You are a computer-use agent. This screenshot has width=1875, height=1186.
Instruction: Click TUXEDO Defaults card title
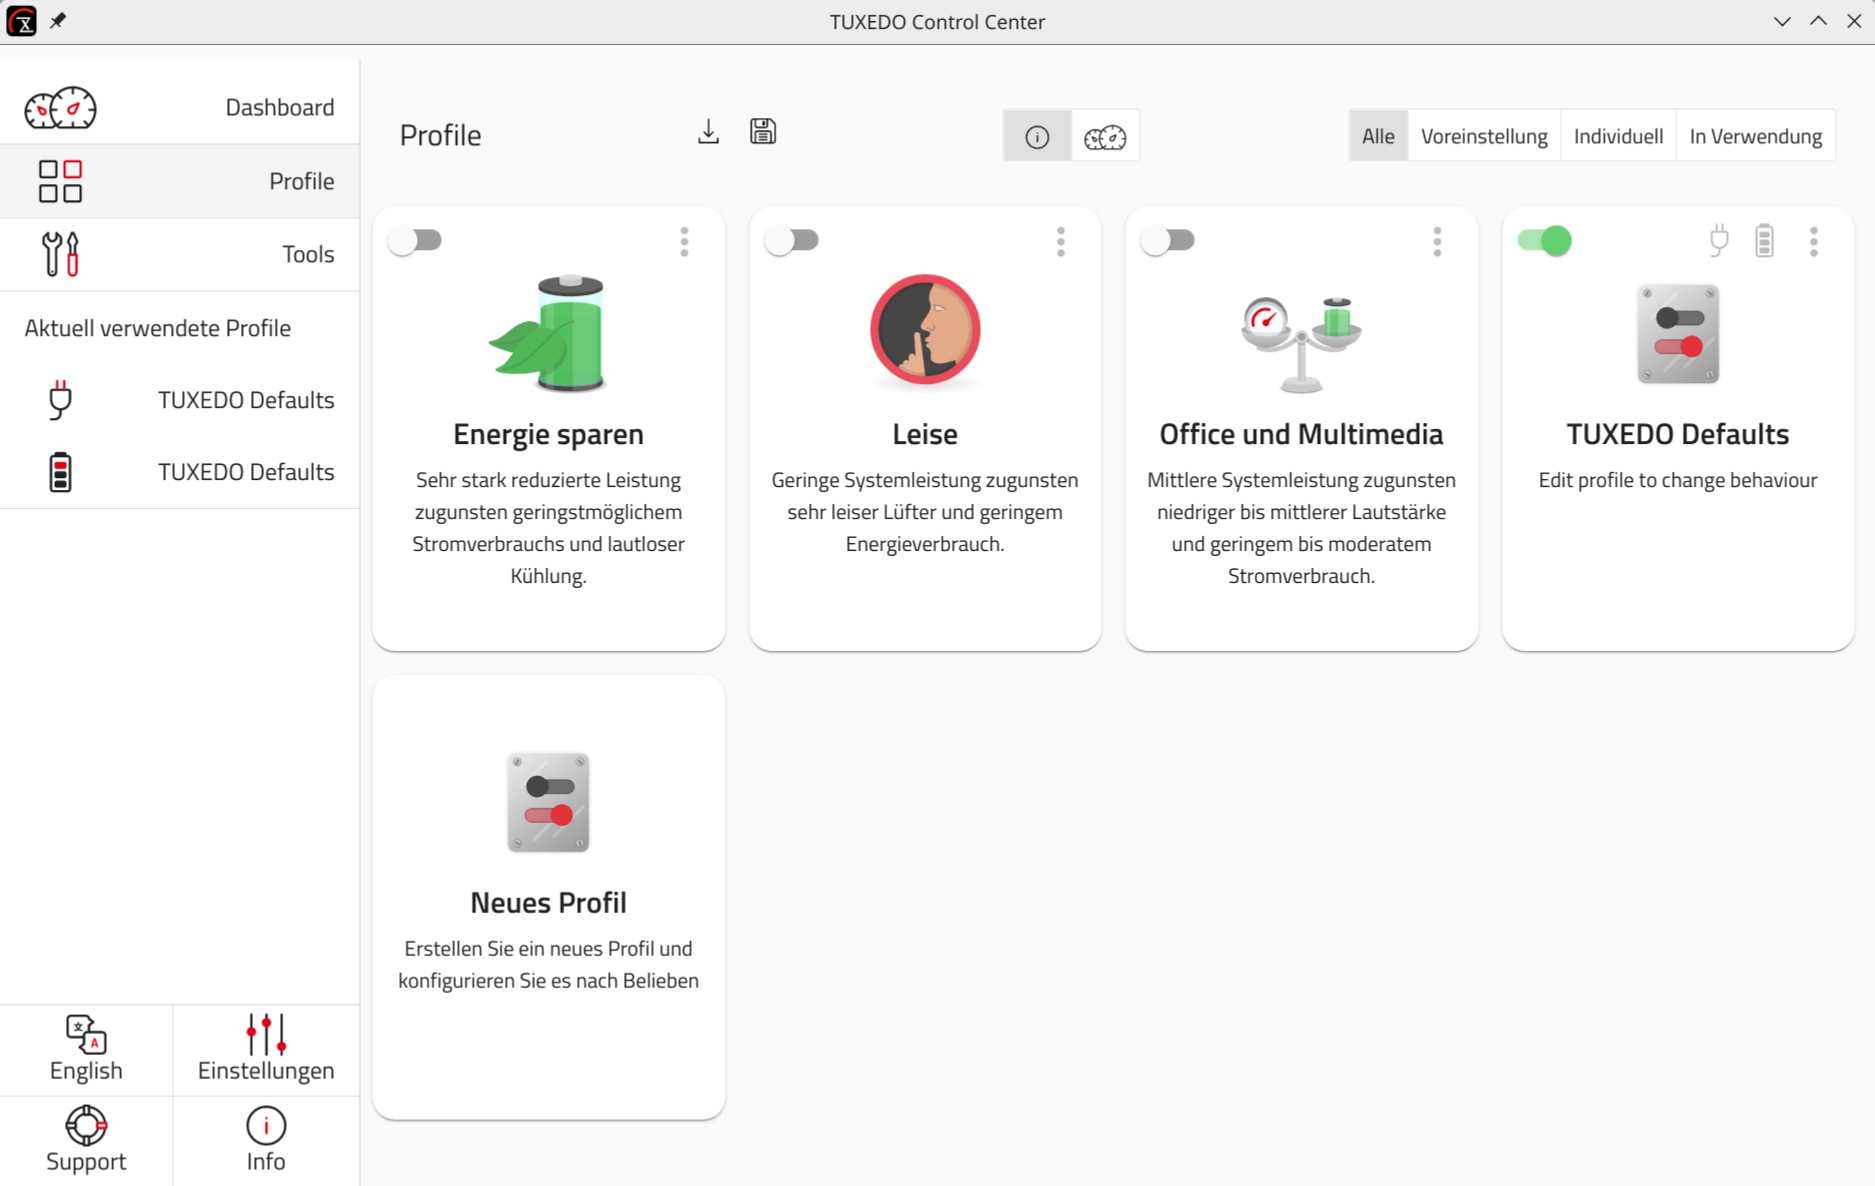pyautogui.click(x=1677, y=434)
